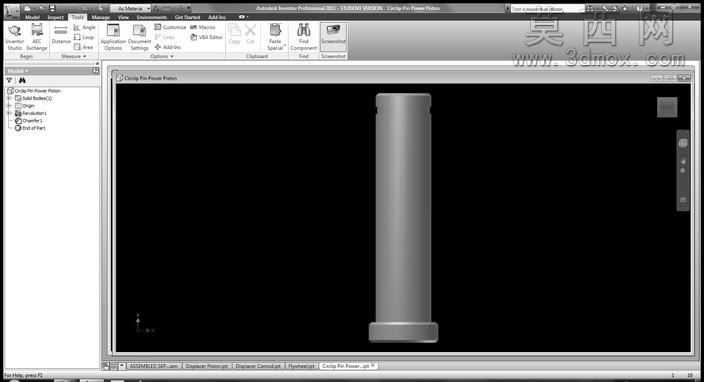Open the Add-Ins manager
704x382 pixels.
(x=168, y=47)
